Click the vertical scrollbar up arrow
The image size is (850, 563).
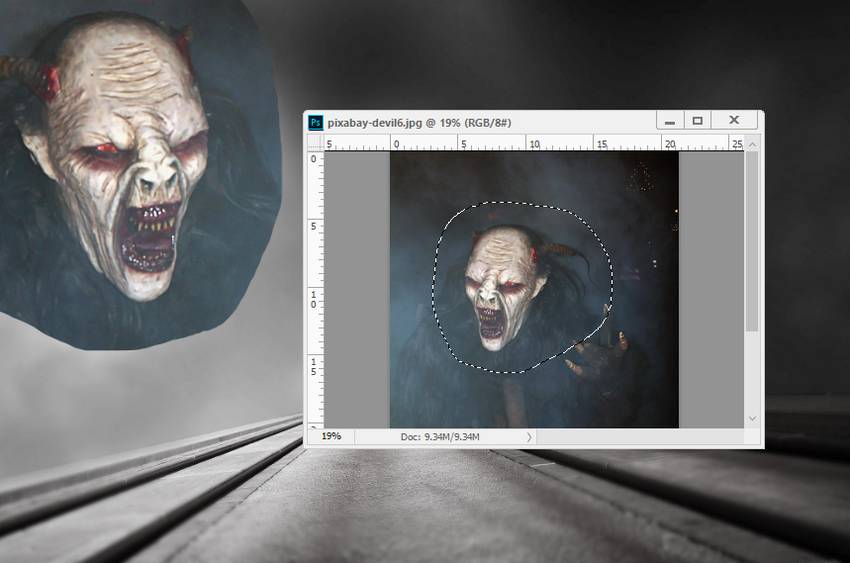coord(752,144)
